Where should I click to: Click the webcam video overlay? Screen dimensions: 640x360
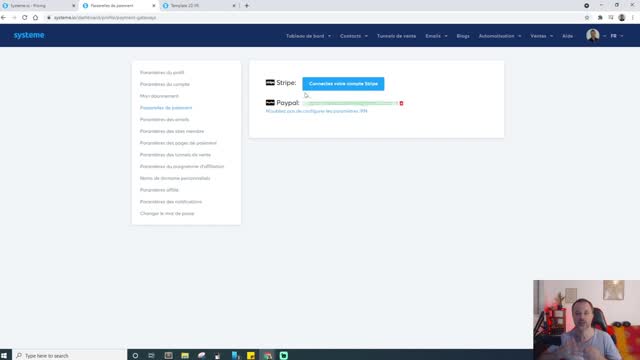(587, 320)
